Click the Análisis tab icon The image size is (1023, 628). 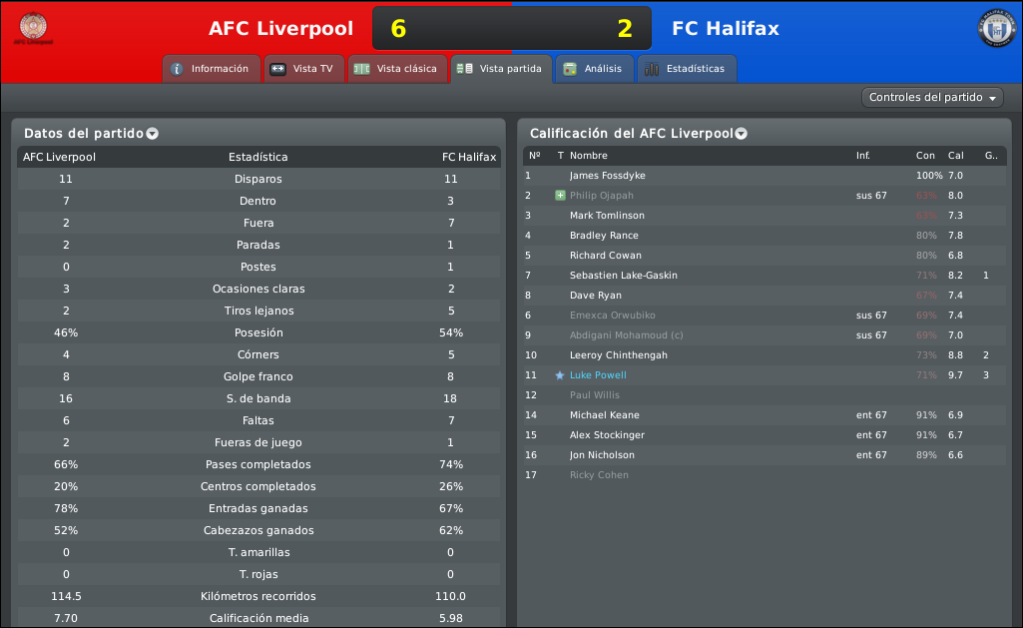[x=570, y=69]
